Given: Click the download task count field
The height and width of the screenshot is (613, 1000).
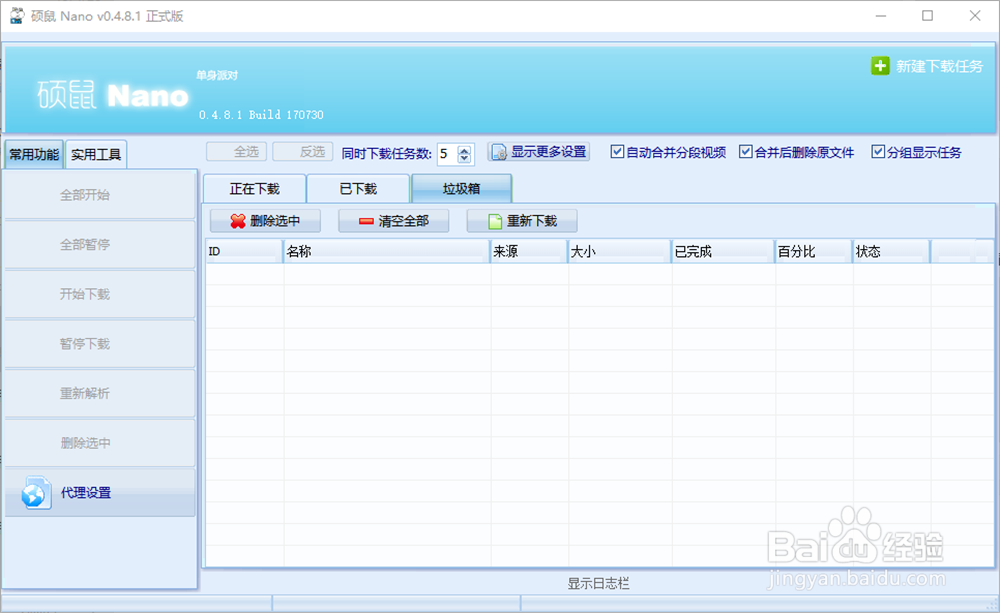Looking at the screenshot, I should pyautogui.click(x=448, y=154).
